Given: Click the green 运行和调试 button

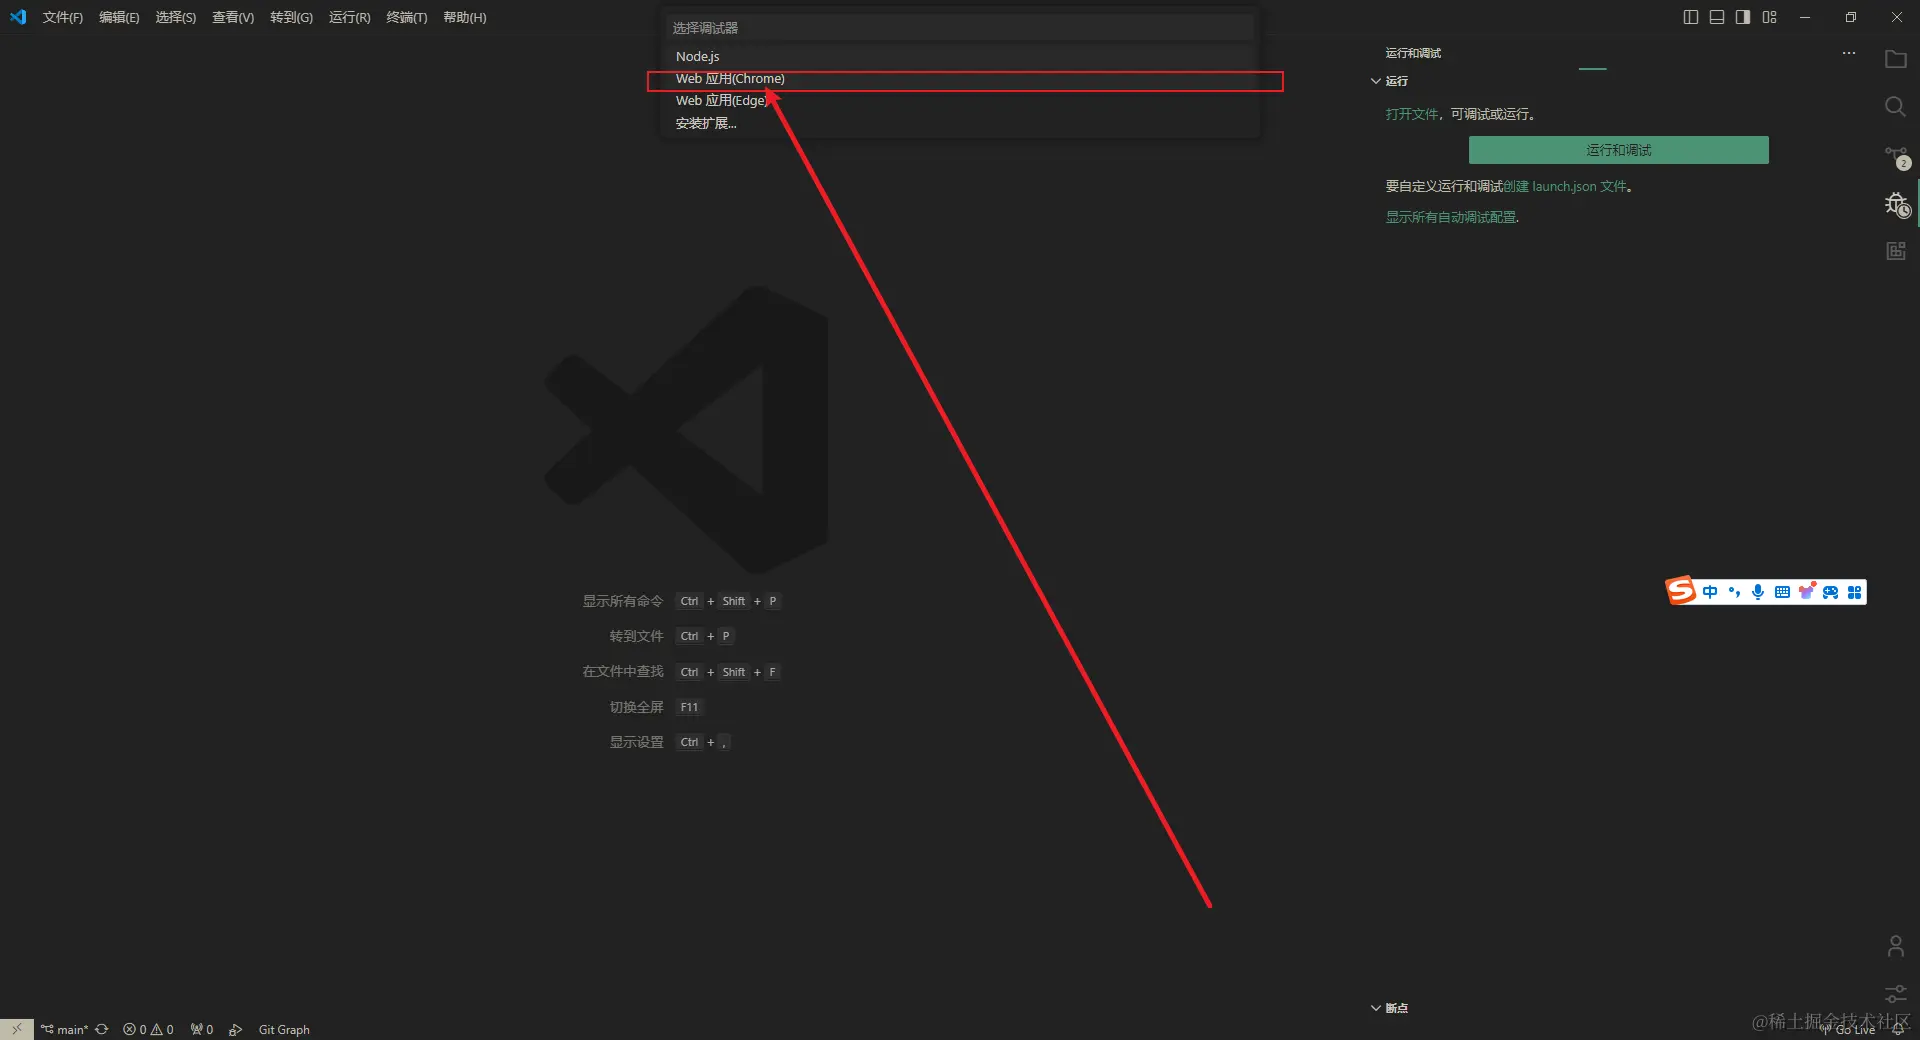Looking at the screenshot, I should [1618, 150].
